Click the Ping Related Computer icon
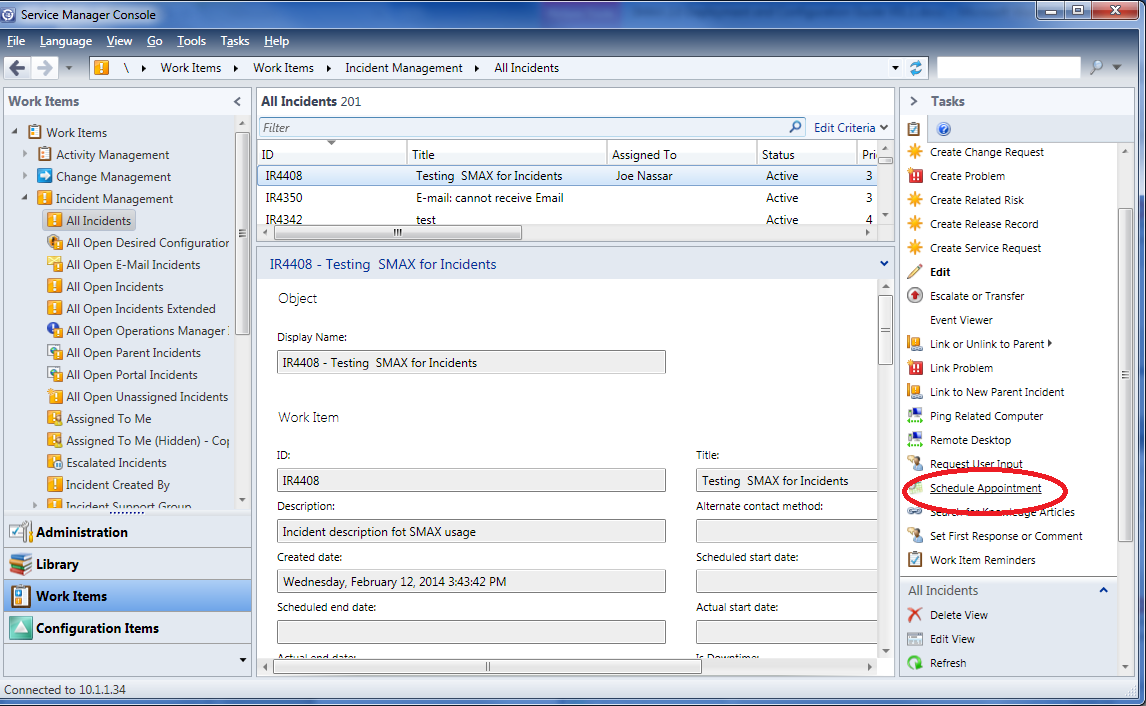The image size is (1146, 706). point(914,416)
